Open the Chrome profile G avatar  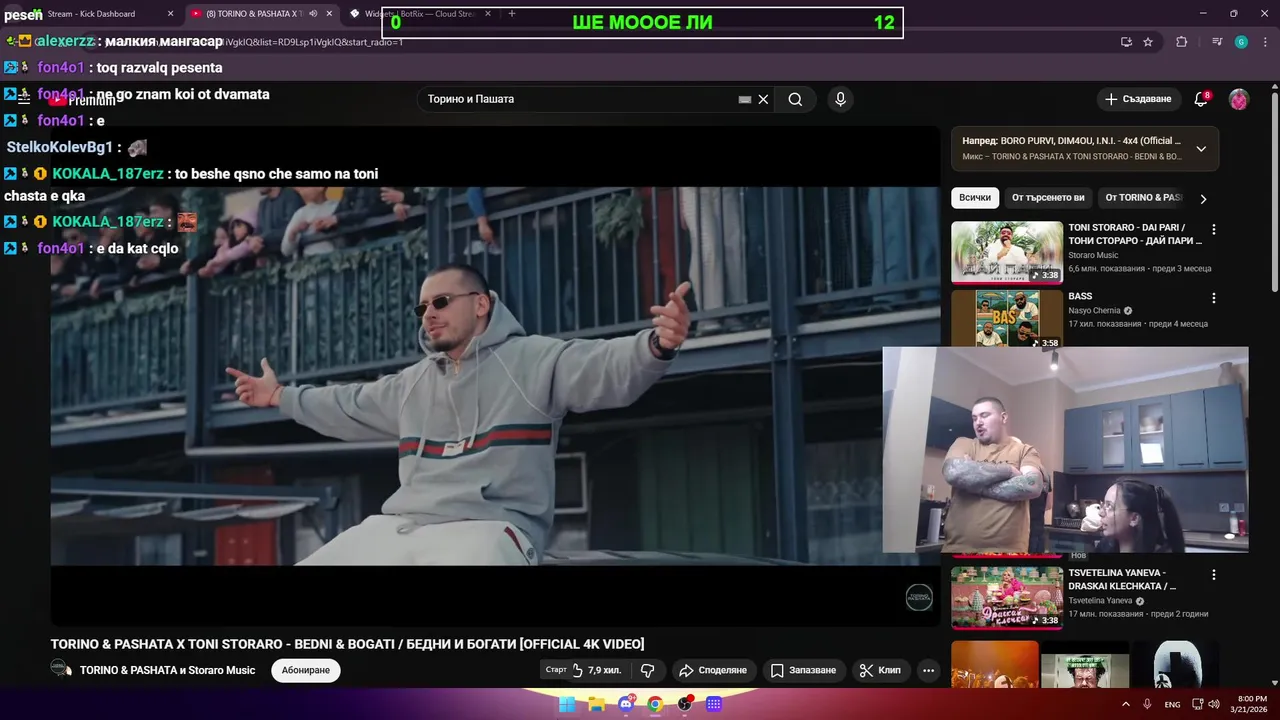(1241, 42)
